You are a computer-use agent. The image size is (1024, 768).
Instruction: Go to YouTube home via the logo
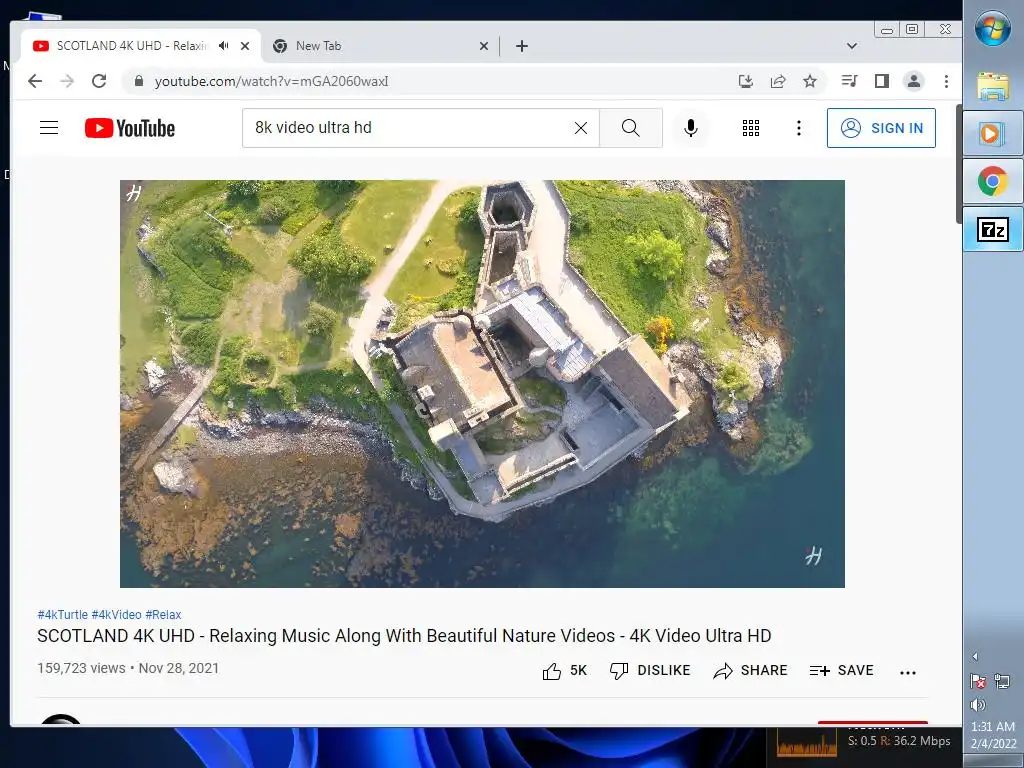130,128
